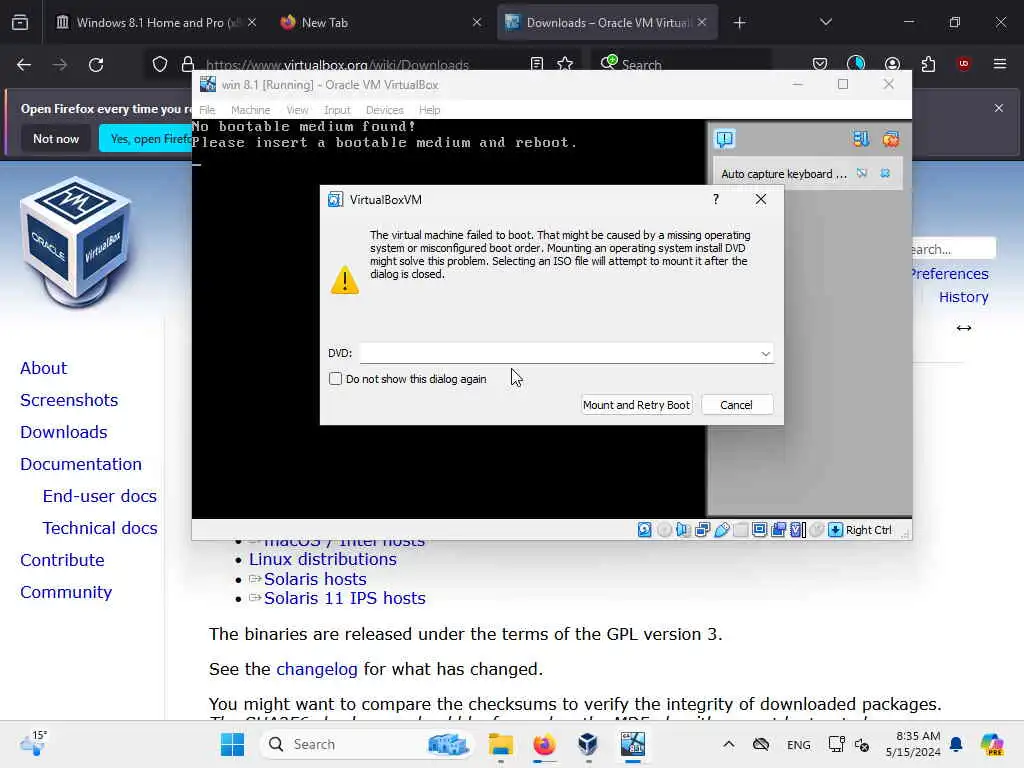Open the Windows Start button
Screen dimensions: 1024x768
point(232,744)
